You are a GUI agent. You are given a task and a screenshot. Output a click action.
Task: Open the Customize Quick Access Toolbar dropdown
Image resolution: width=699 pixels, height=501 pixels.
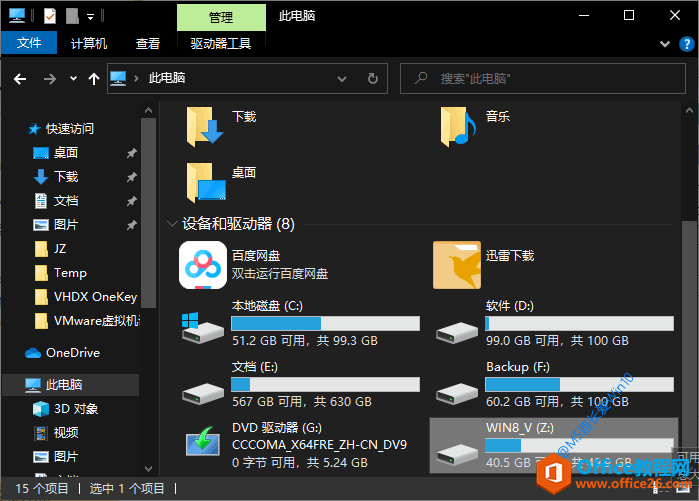click(90, 17)
